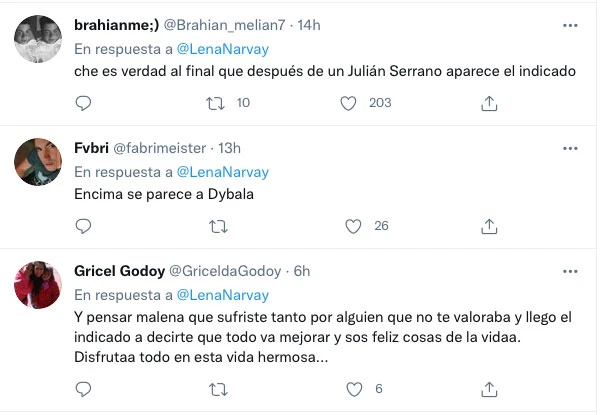The image size is (600, 415).
Task: Reply to Gricel Godoy's tweet
Action: (84, 389)
